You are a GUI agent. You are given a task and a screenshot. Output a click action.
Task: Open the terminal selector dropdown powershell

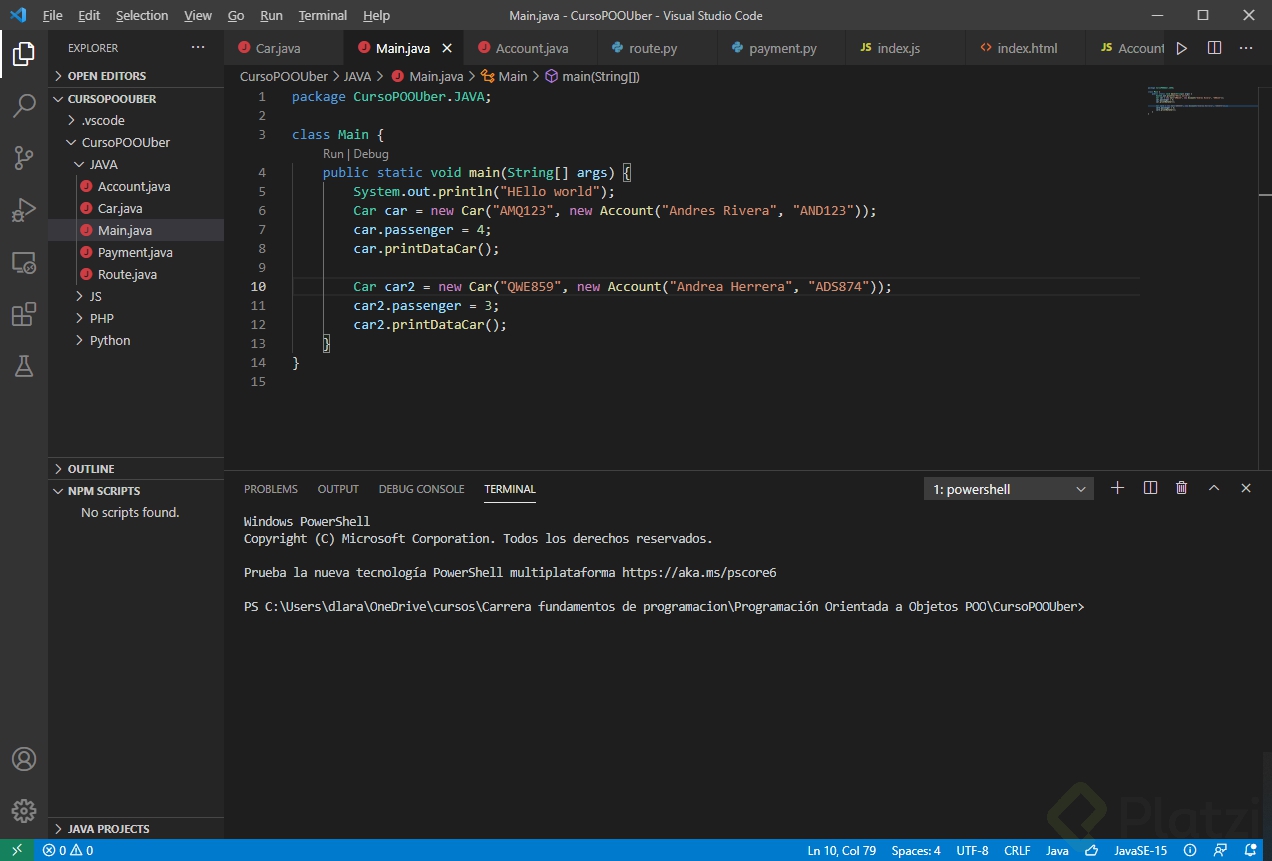click(x=1009, y=489)
